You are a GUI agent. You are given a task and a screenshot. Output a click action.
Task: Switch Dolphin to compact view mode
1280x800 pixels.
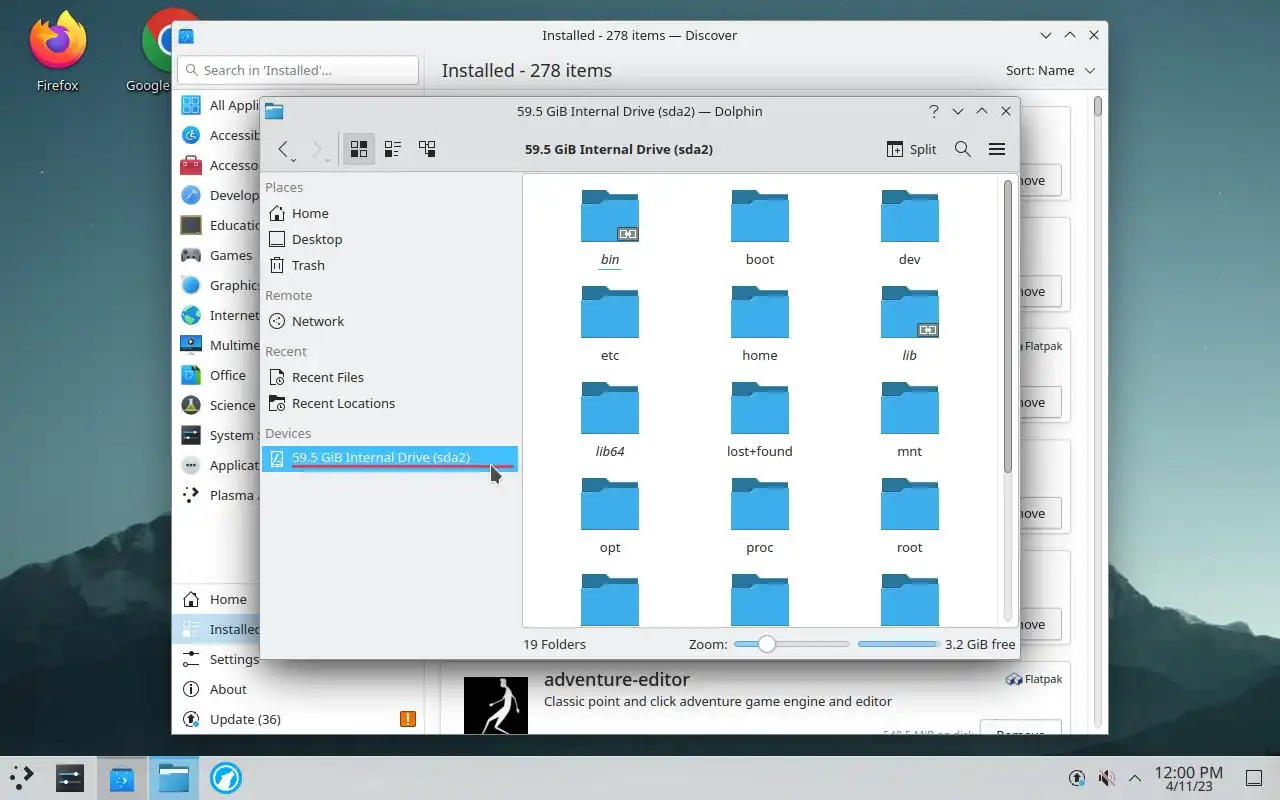click(393, 149)
